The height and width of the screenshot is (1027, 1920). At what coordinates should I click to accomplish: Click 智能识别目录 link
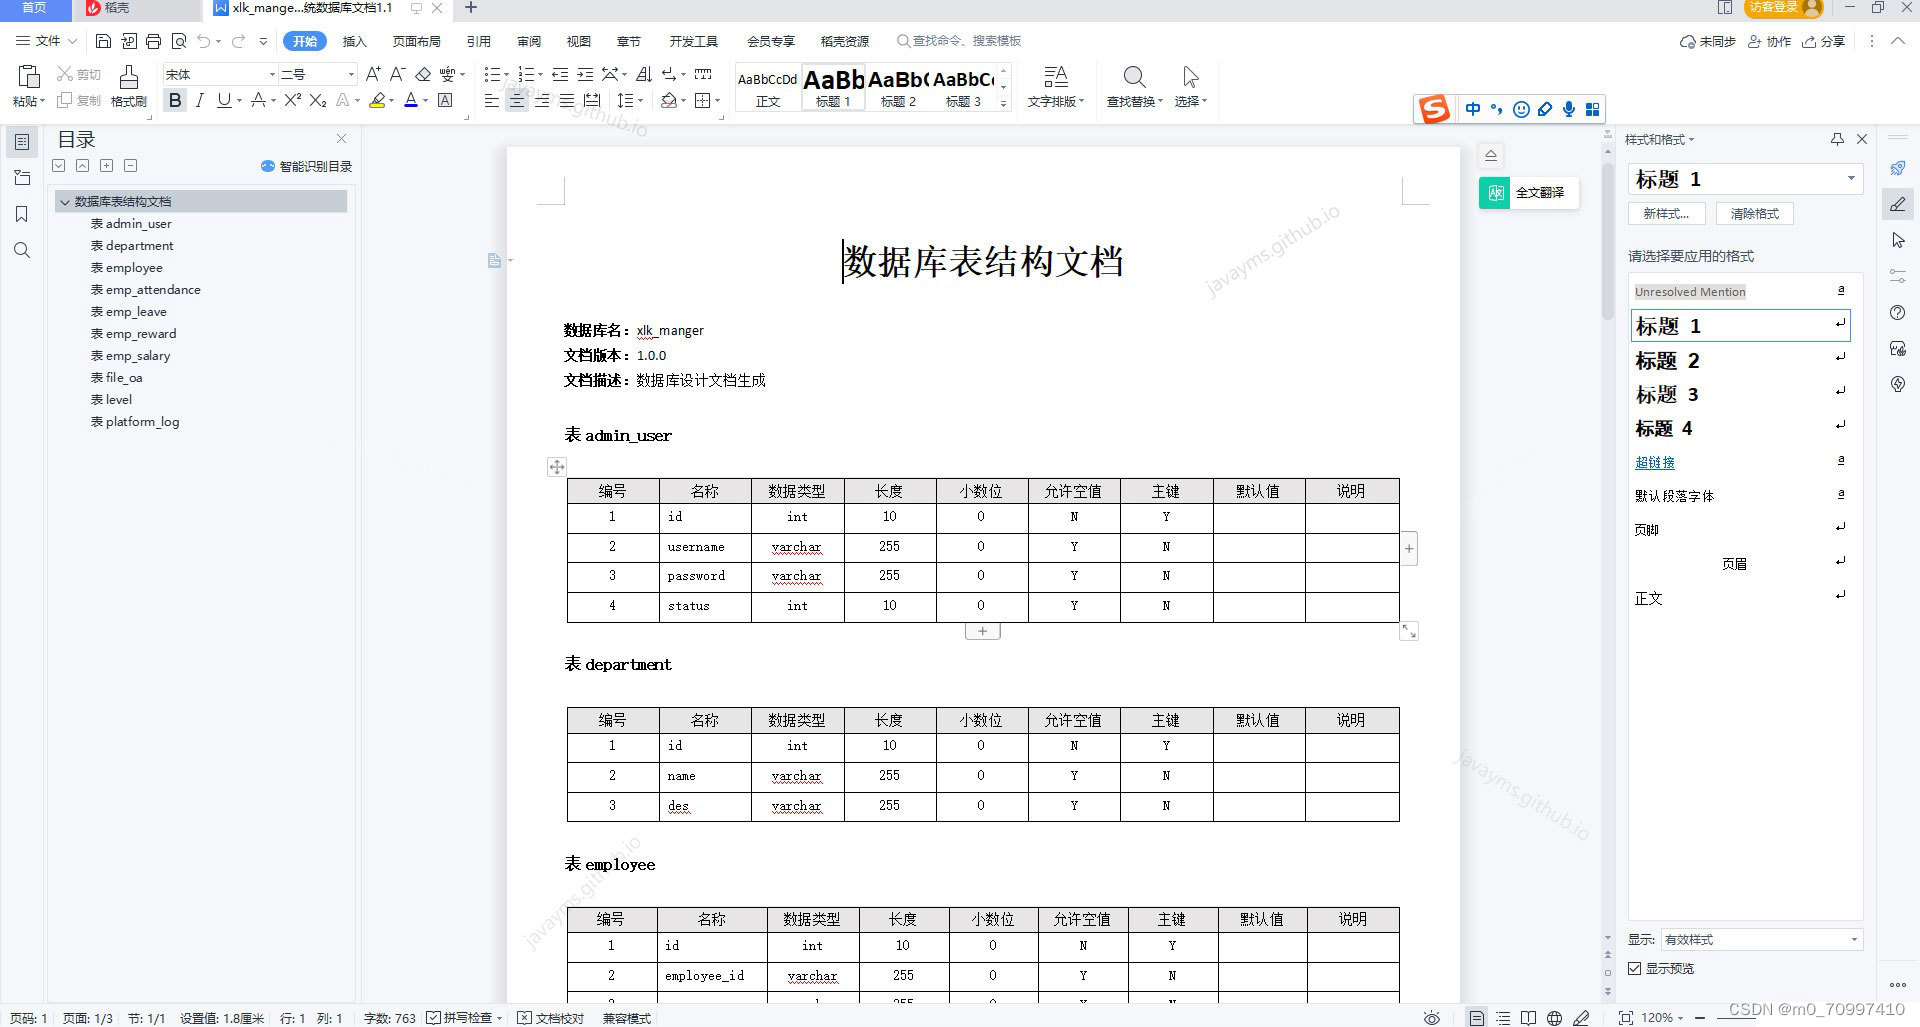click(306, 166)
